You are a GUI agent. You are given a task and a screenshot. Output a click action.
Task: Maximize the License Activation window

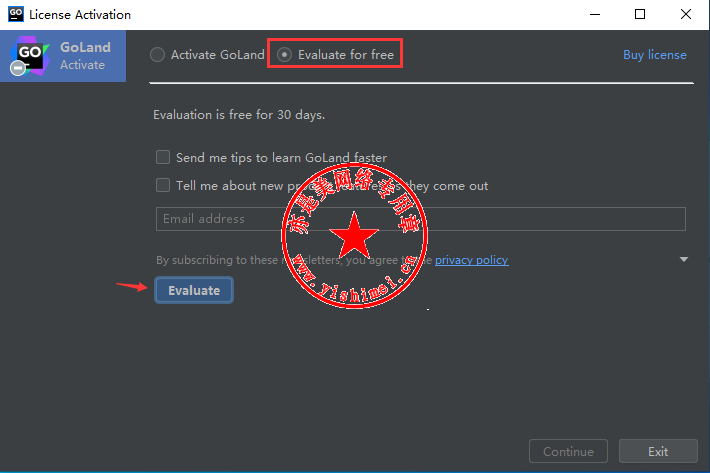(x=640, y=14)
